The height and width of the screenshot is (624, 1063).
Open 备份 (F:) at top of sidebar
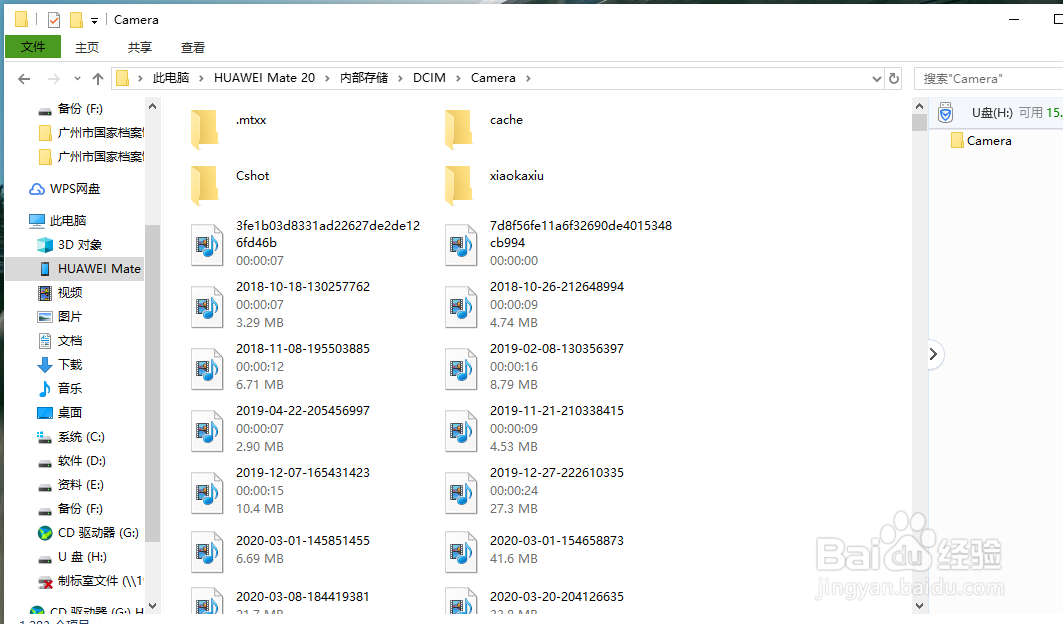[70, 109]
